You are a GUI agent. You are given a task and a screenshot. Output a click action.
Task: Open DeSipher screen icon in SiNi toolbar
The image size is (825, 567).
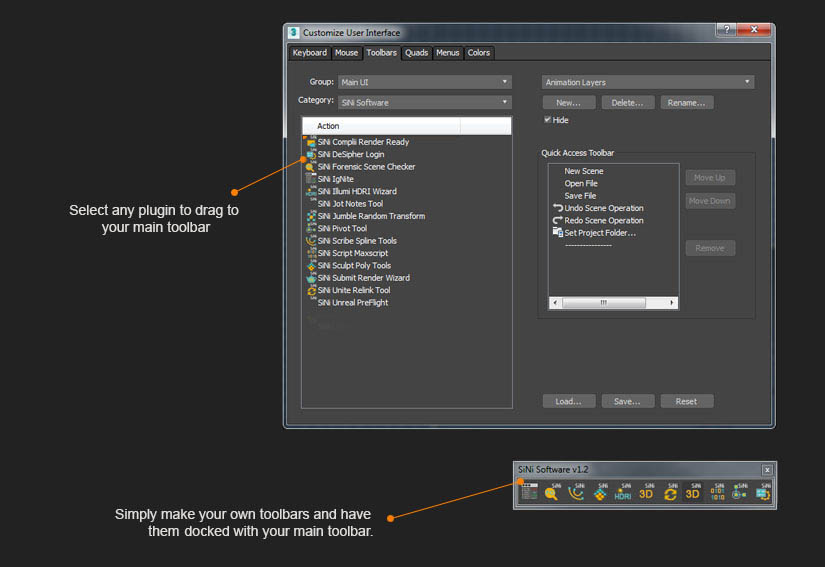point(763,492)
